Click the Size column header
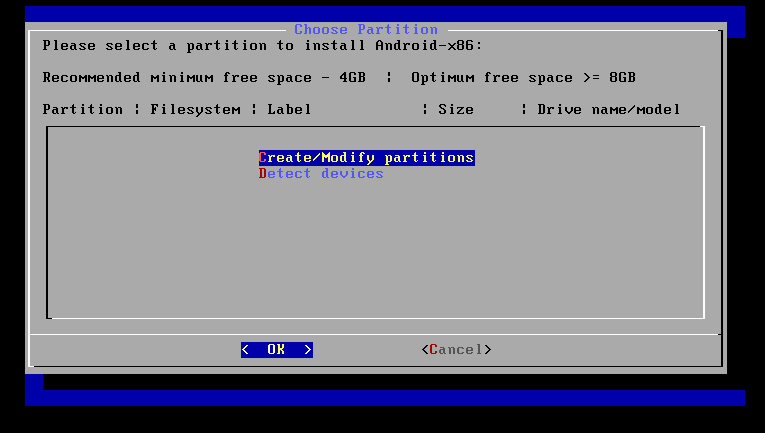Image resolution: width=765 pixels, height=433 pixels. [456, 109]
